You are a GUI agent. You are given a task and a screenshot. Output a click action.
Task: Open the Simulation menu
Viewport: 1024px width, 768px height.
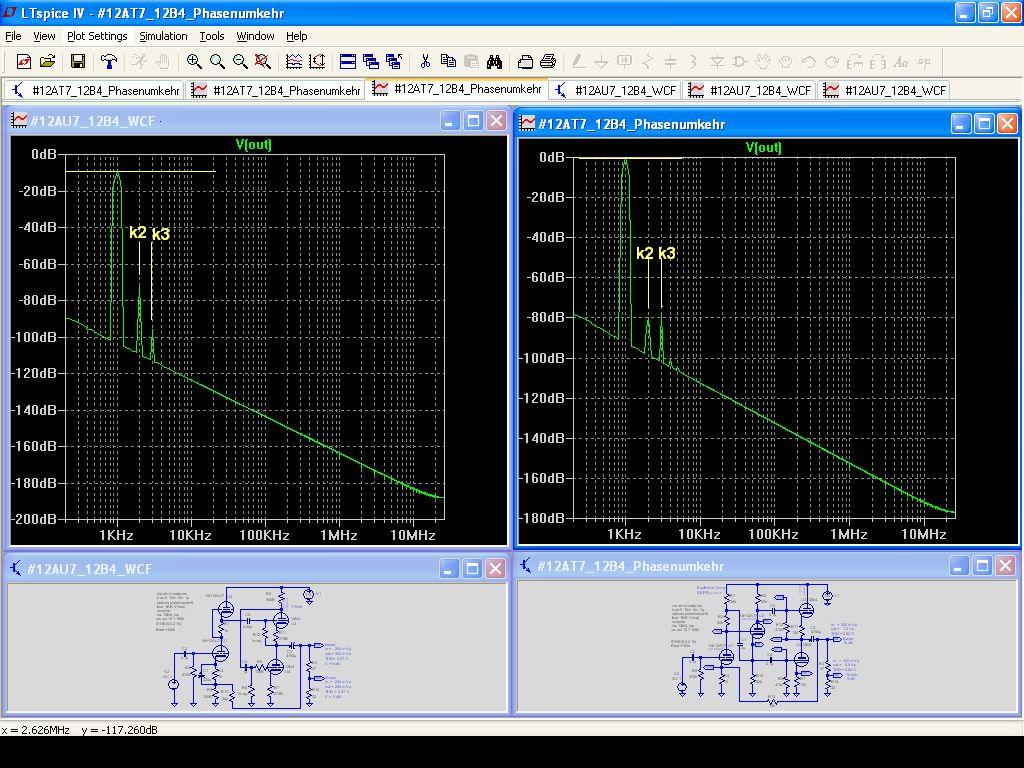[x=163, y=36]
